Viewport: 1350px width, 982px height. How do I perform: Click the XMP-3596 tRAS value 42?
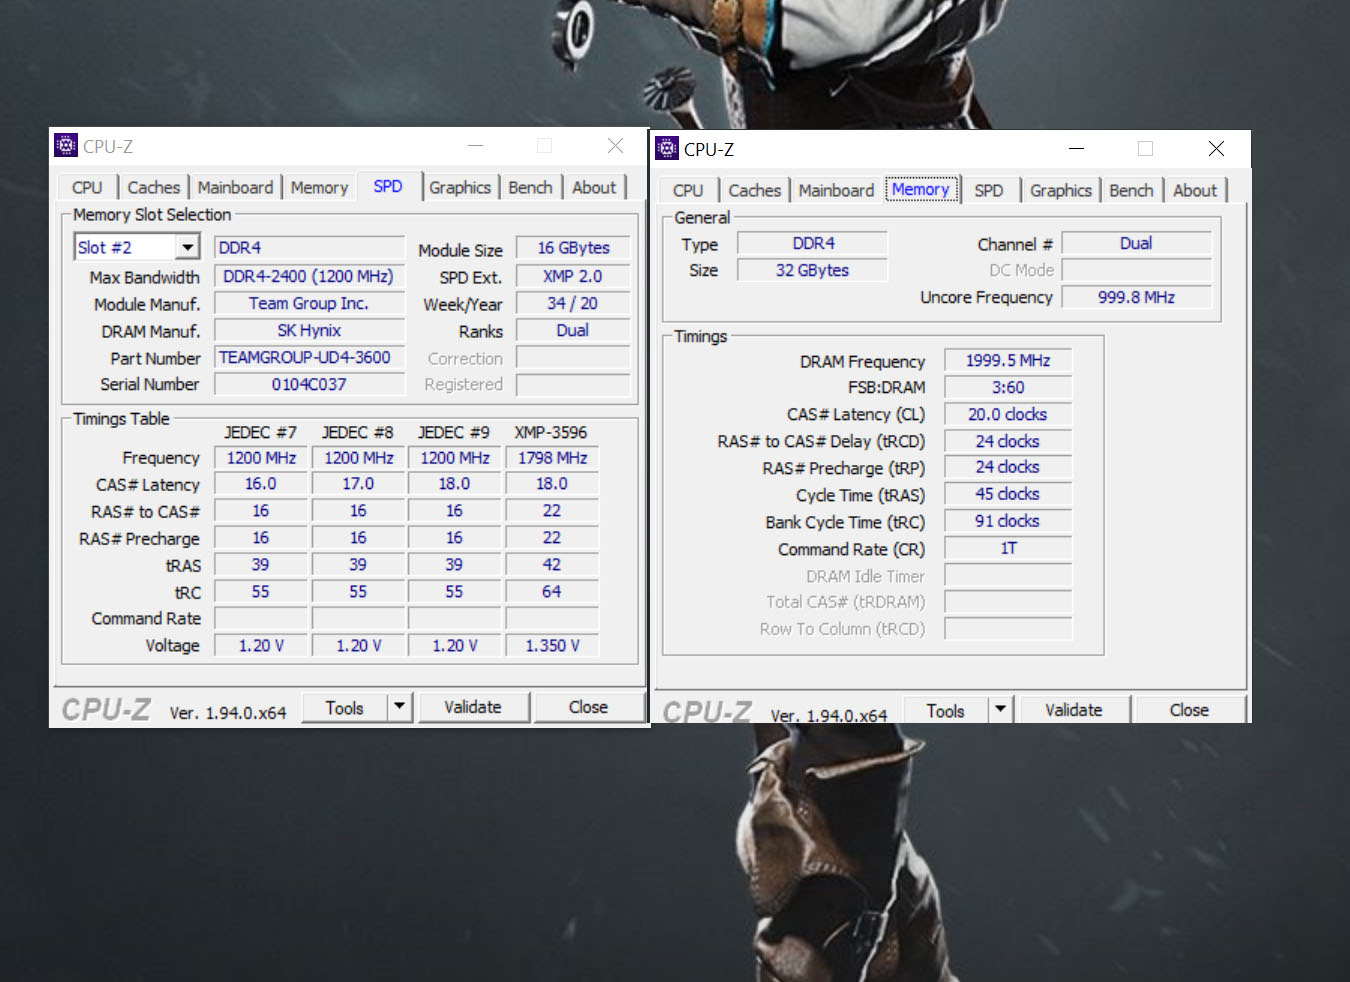pyautogui.click(x=552, y=564)
